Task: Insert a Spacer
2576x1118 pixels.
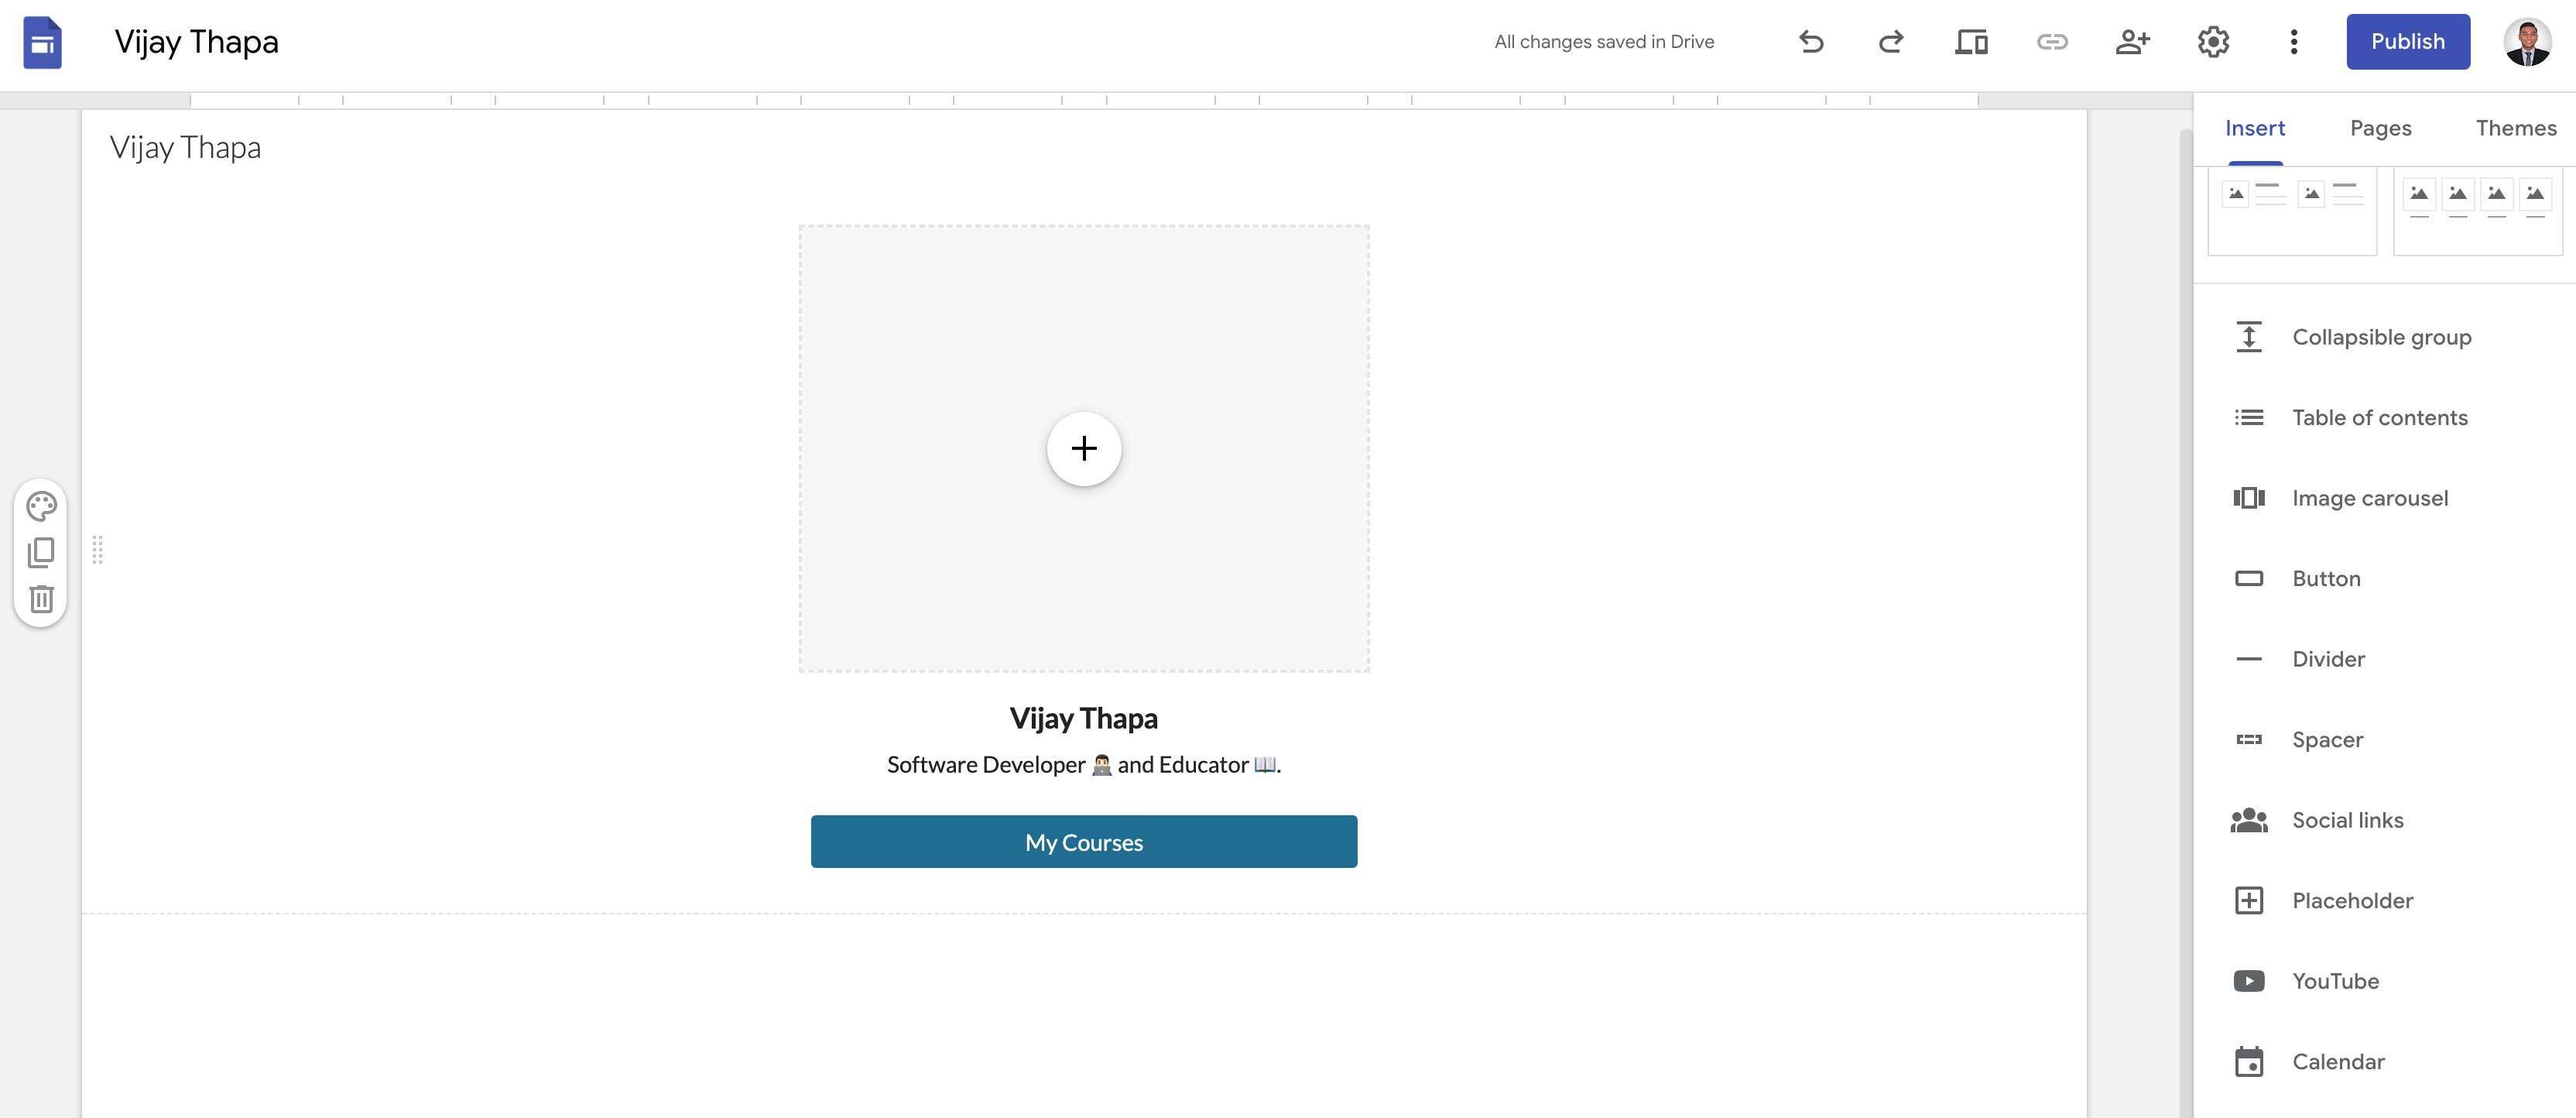Action: (x=2384, y=739)
